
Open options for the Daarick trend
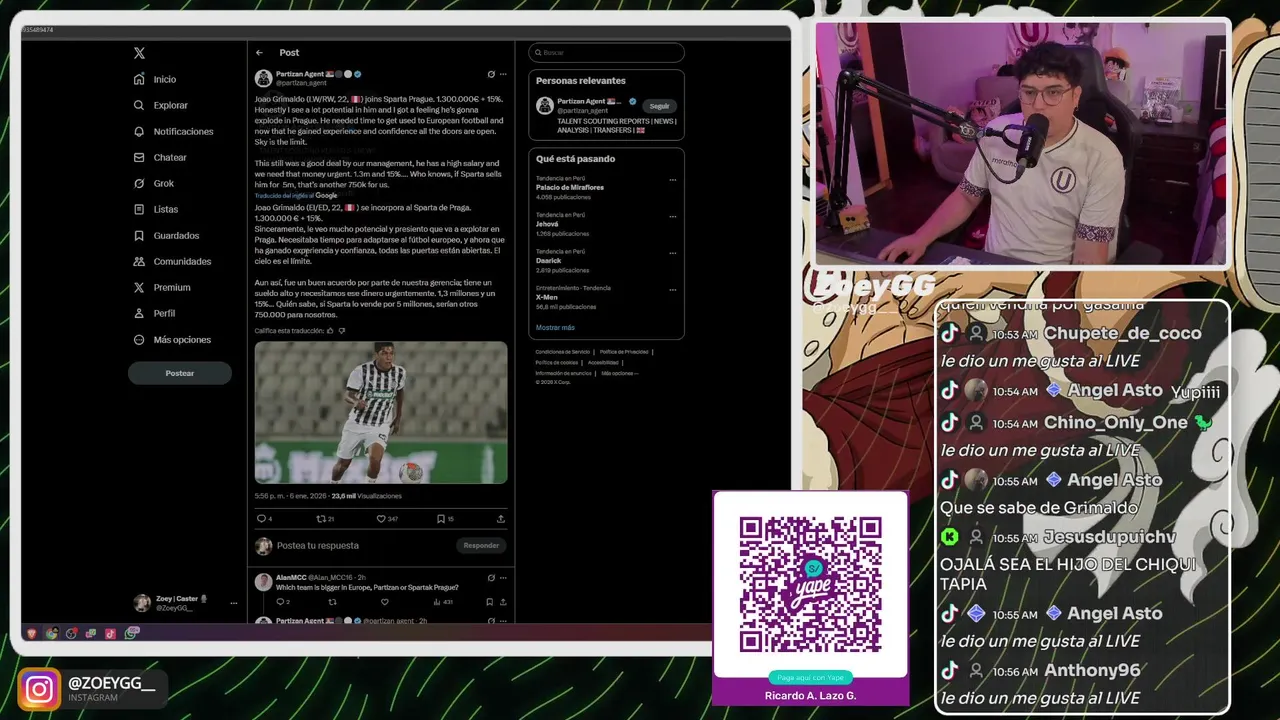point(672,254)
